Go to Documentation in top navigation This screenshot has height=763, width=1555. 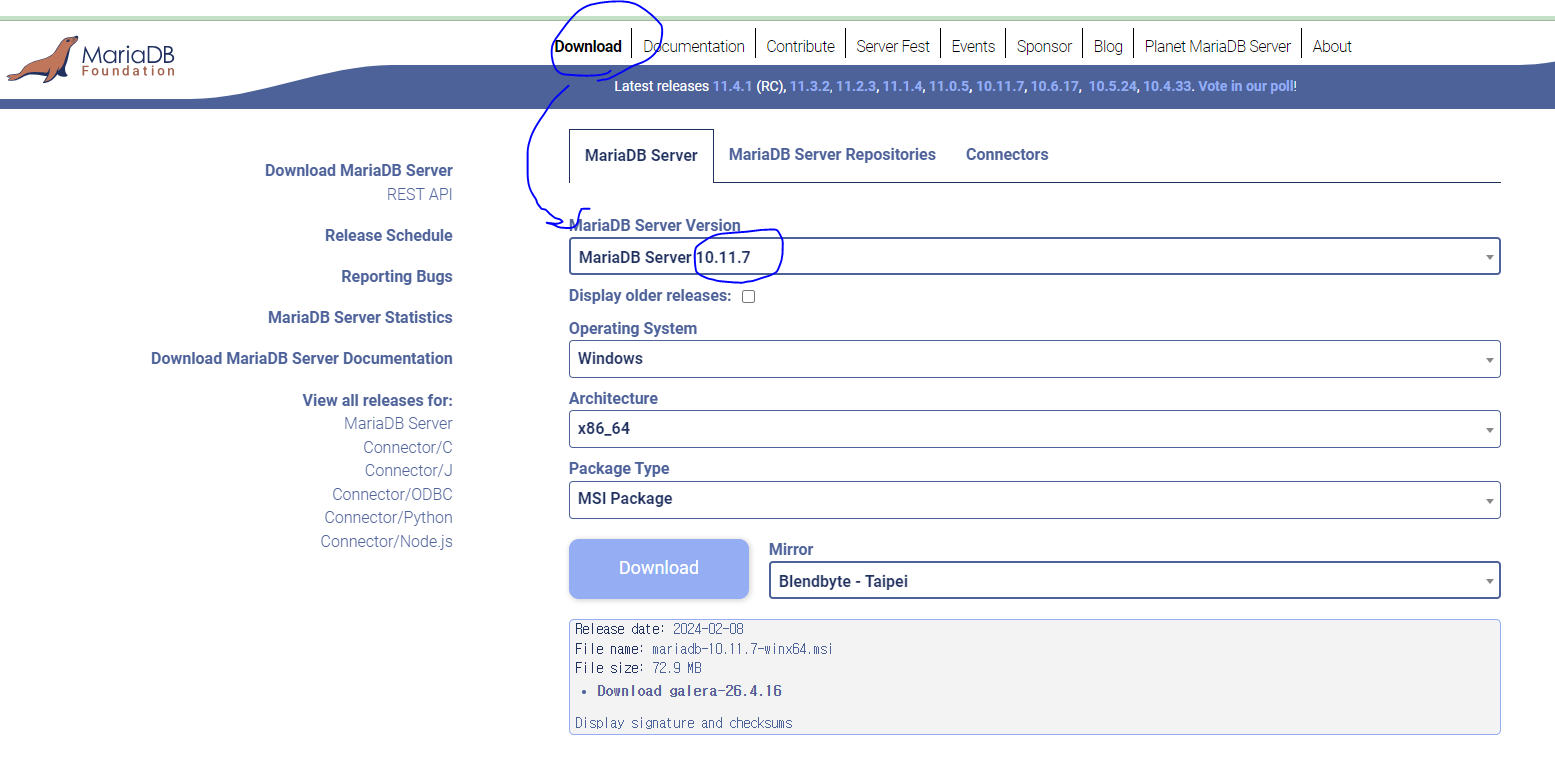tap(694, 46)
